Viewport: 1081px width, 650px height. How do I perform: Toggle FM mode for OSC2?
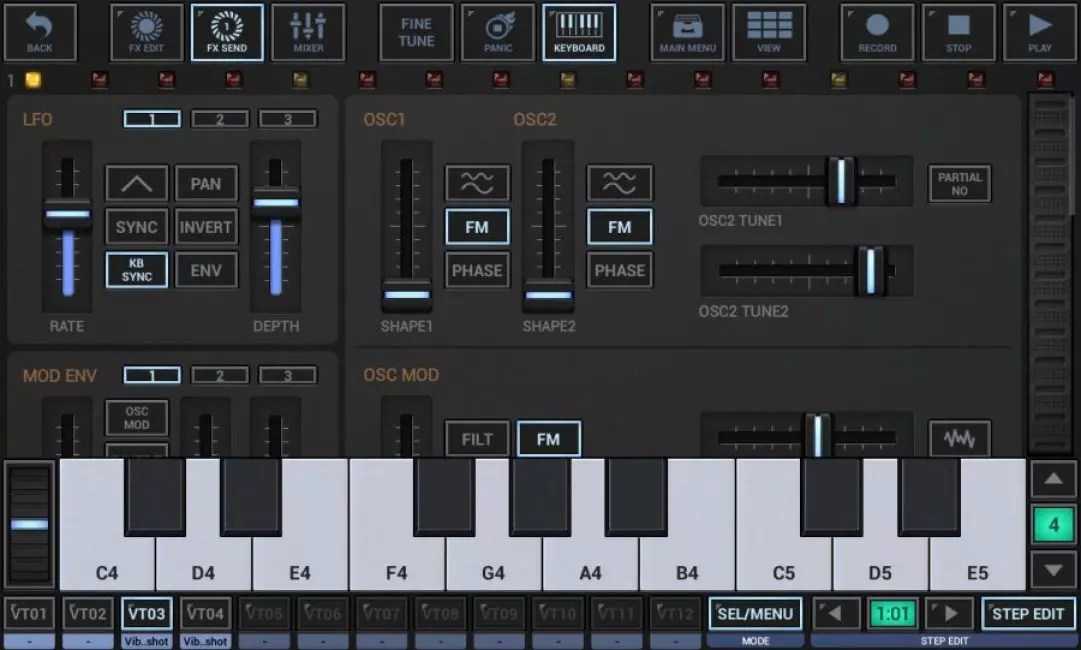(x=619, y=227)
